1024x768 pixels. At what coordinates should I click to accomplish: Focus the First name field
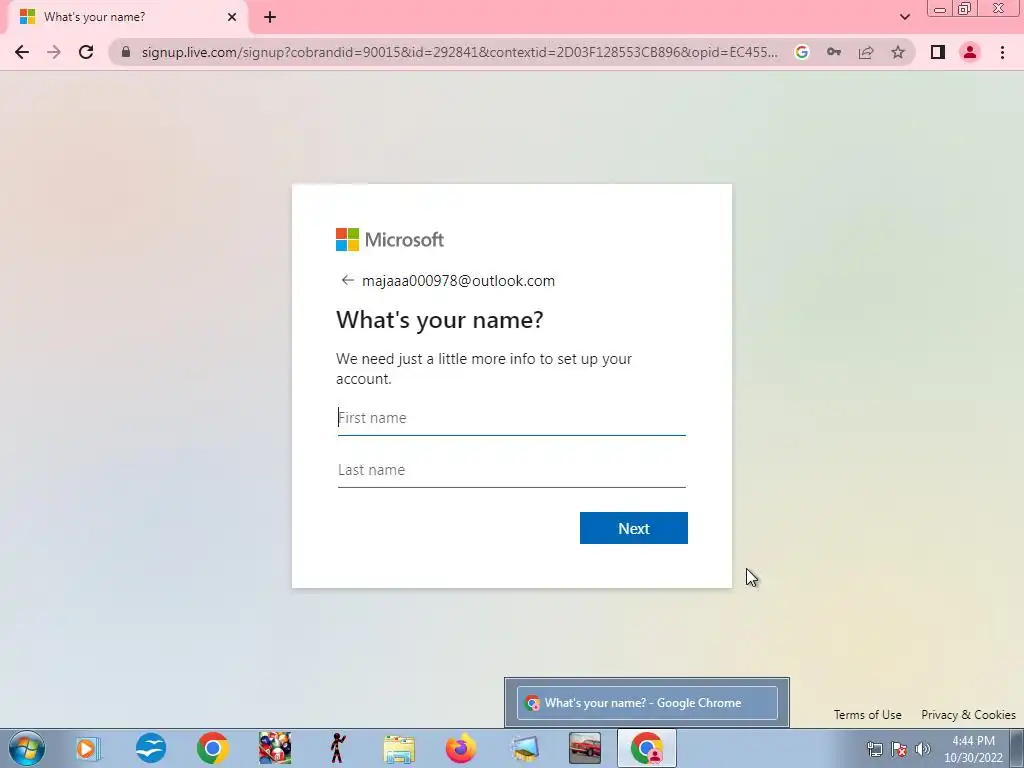[511, 418]
